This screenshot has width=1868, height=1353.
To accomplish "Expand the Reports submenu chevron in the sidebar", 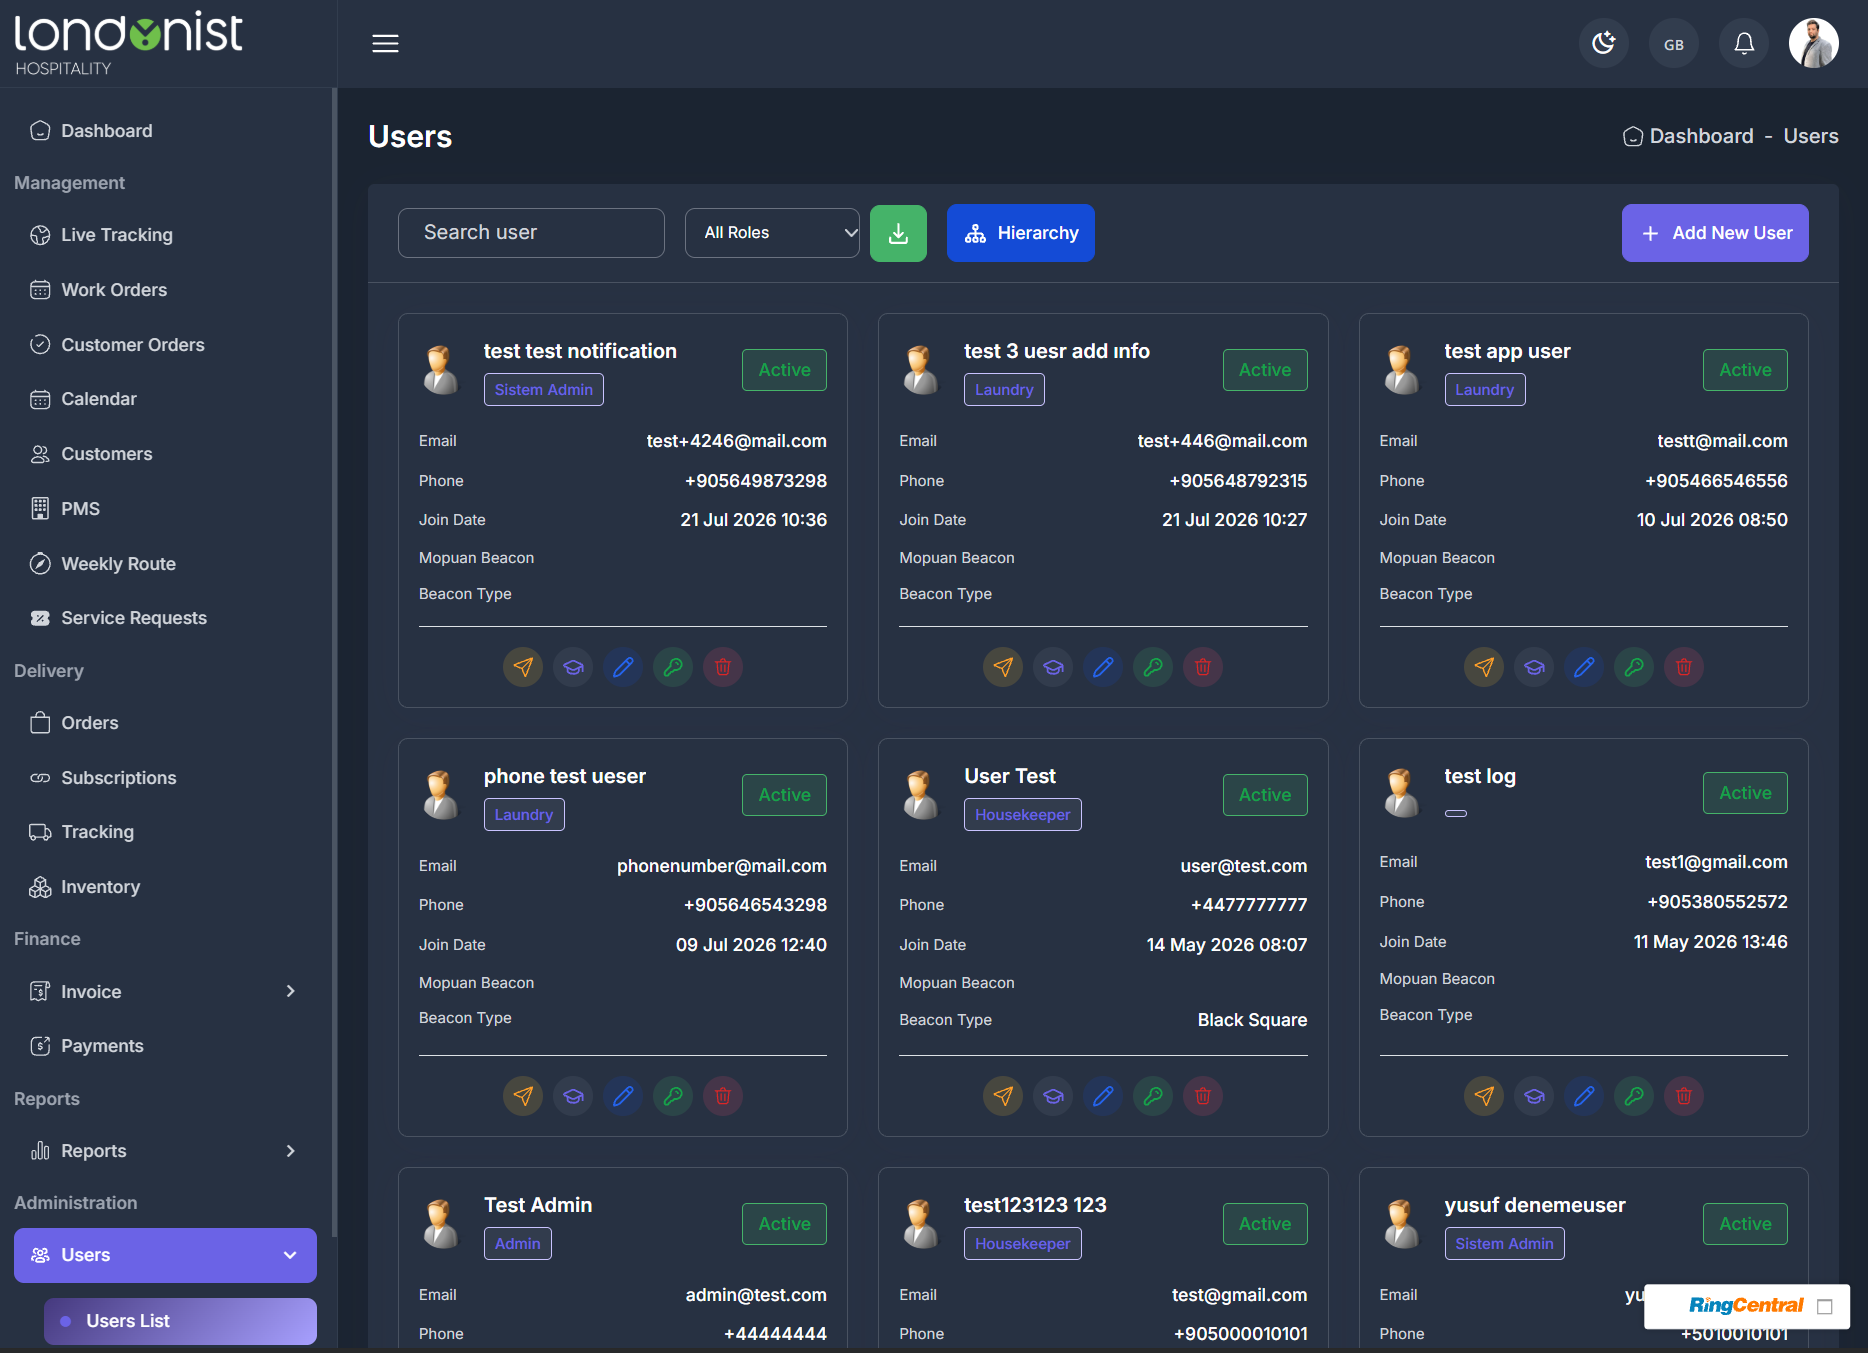I will (x=290, y=1151).
